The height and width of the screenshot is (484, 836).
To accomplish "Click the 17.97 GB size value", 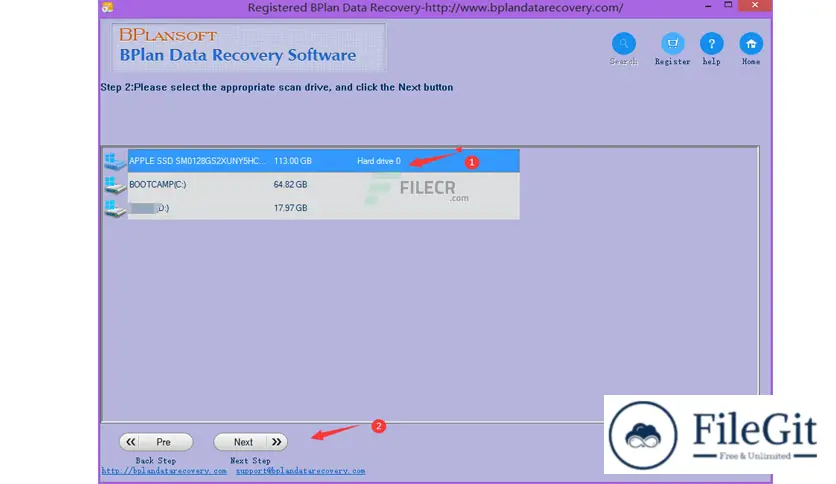I will tap(291, 208).
